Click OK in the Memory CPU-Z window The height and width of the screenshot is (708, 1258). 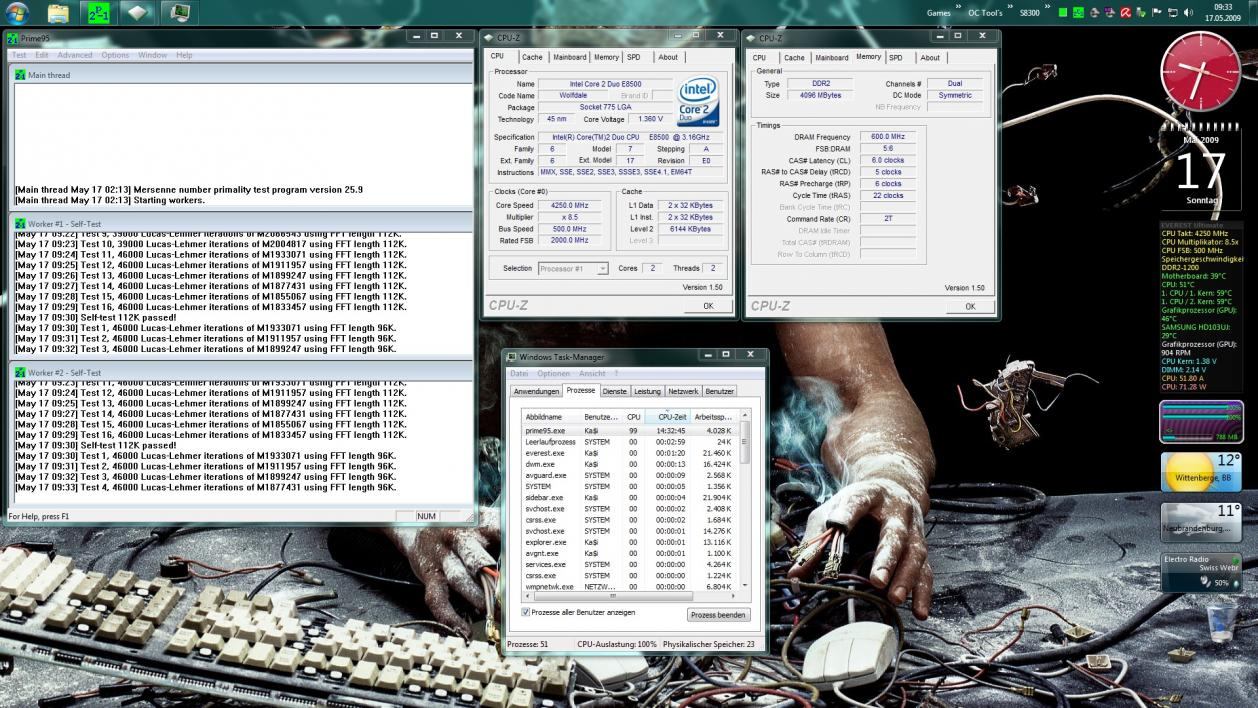[x=970, y=306]
